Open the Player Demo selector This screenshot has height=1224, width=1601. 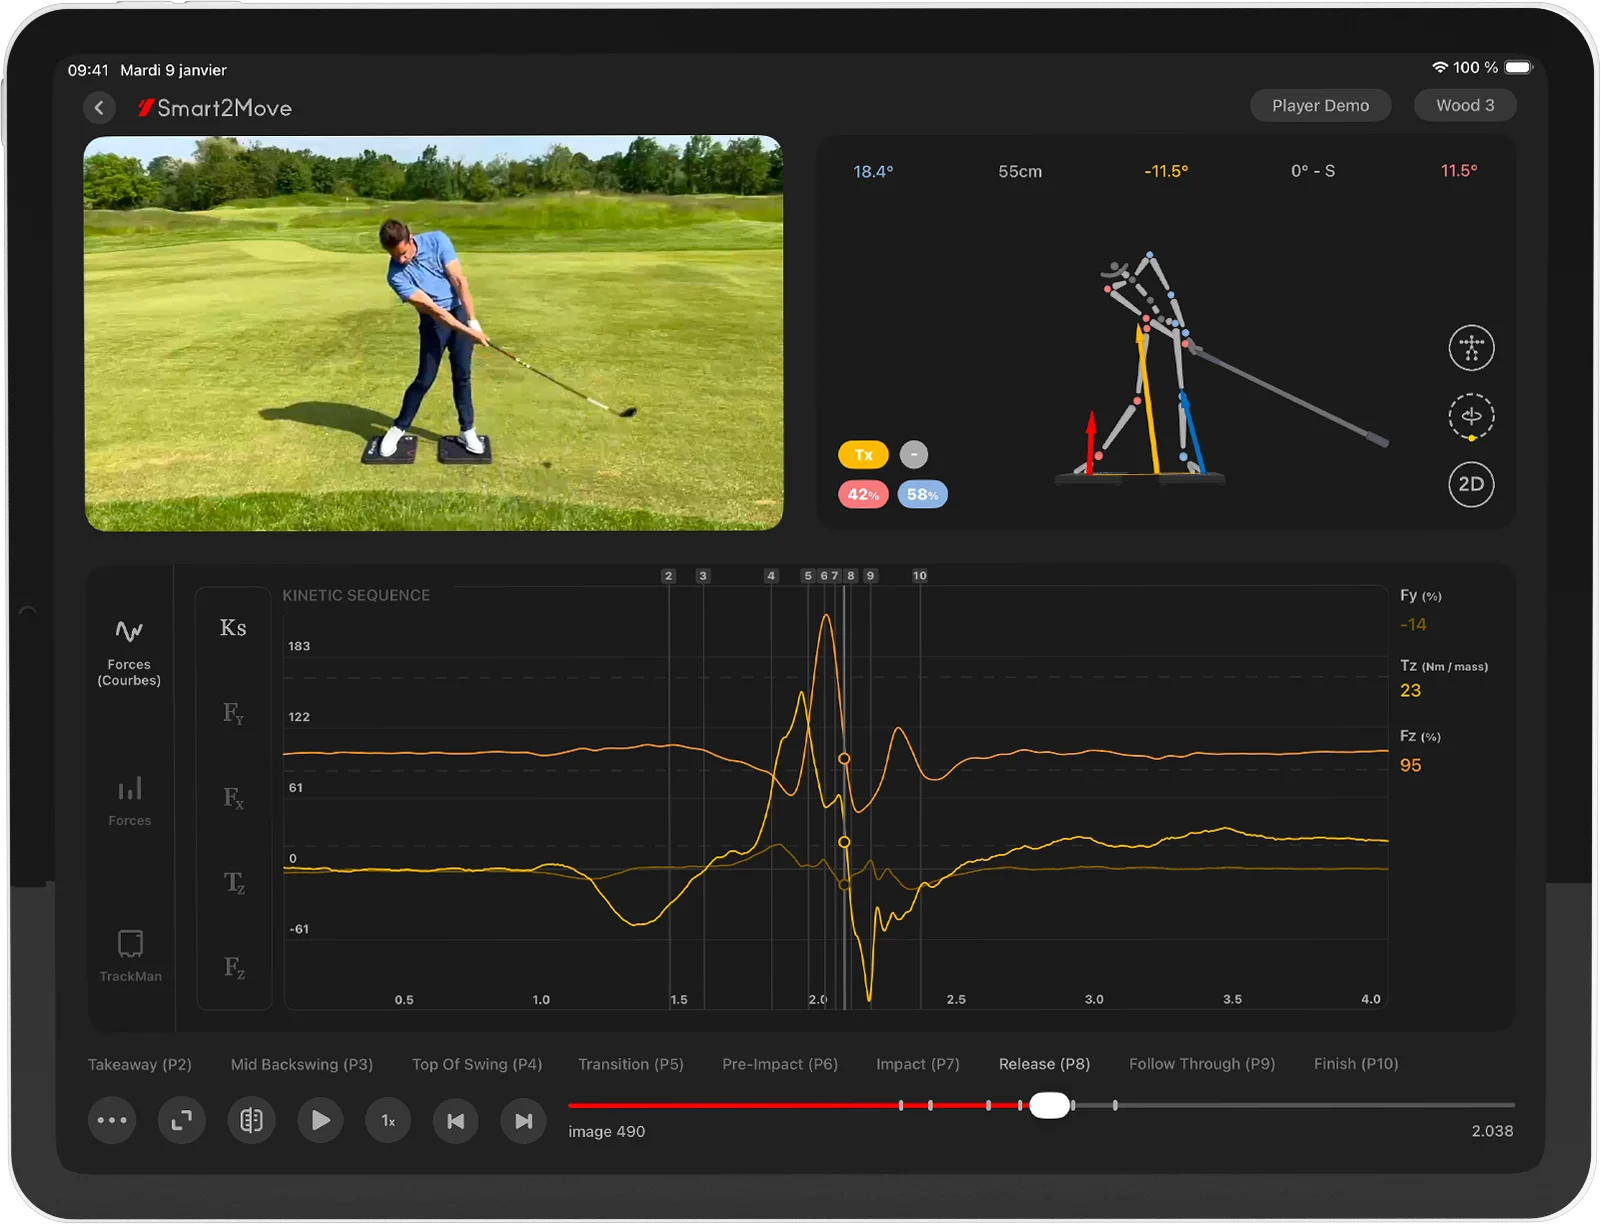pos(1320,106)
